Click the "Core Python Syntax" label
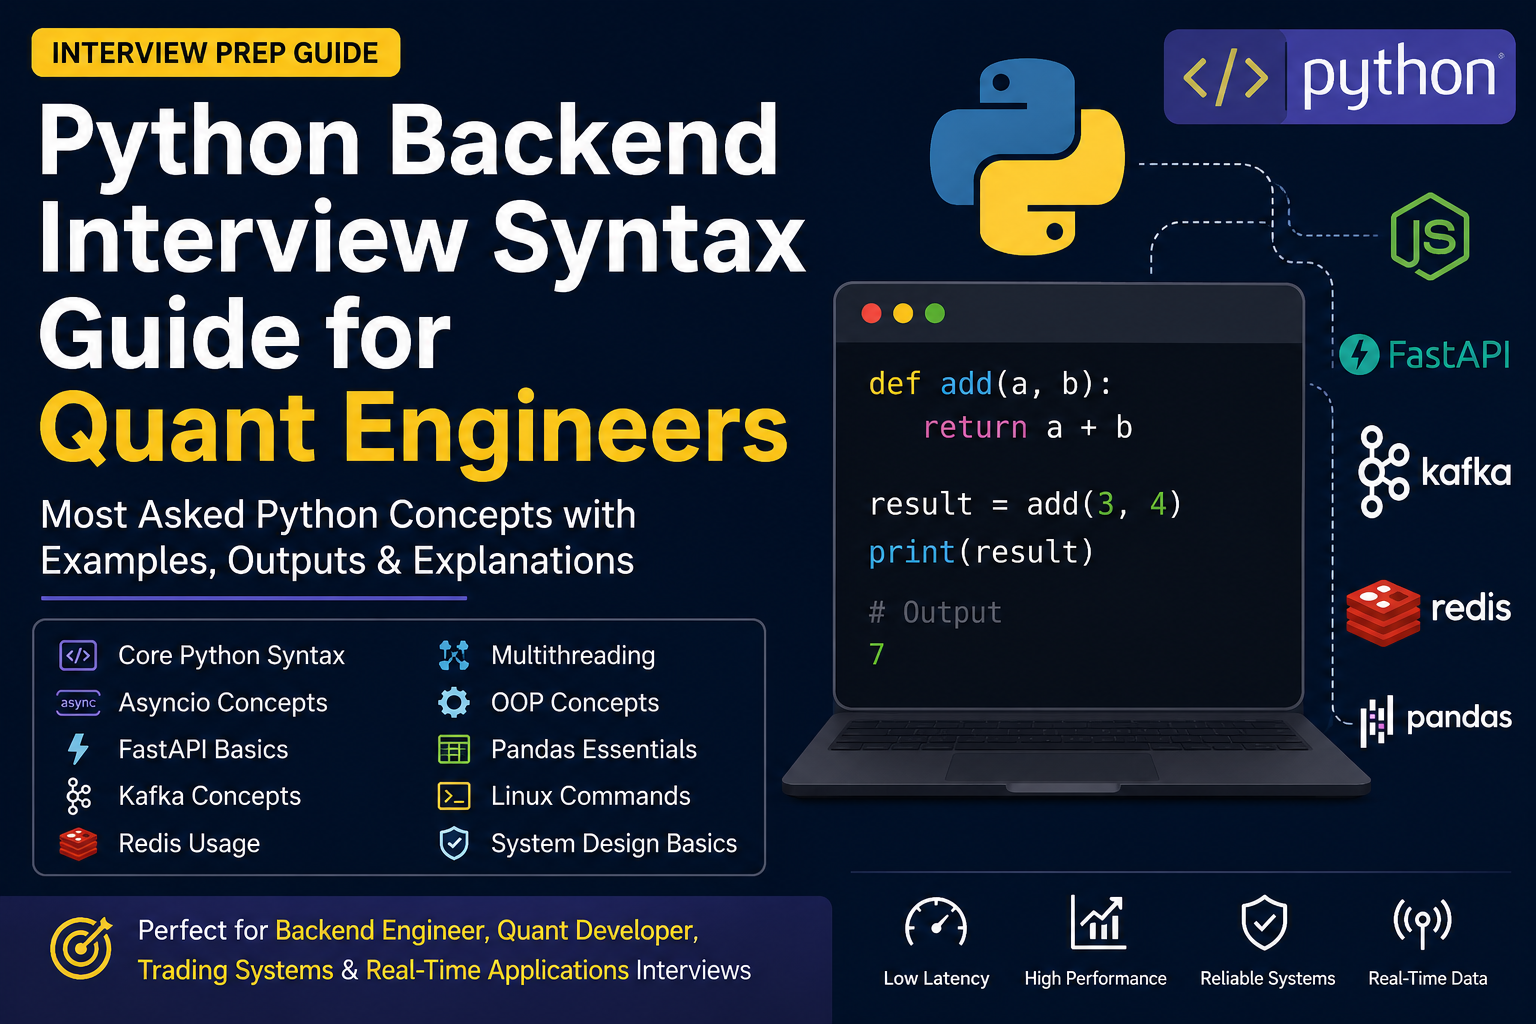This screenshot has width=1536, height=1024. pyautogui.click(x=231, y=656)
